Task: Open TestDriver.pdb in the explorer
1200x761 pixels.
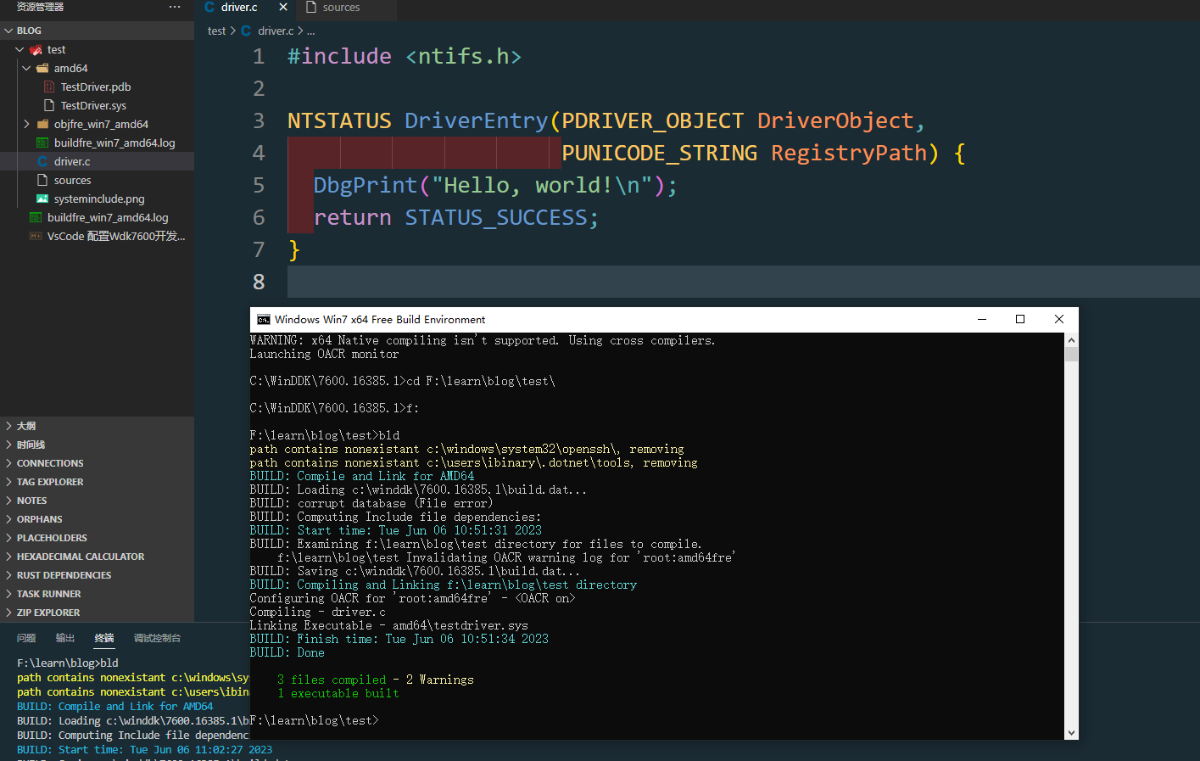Action: (x=95, y=87)
